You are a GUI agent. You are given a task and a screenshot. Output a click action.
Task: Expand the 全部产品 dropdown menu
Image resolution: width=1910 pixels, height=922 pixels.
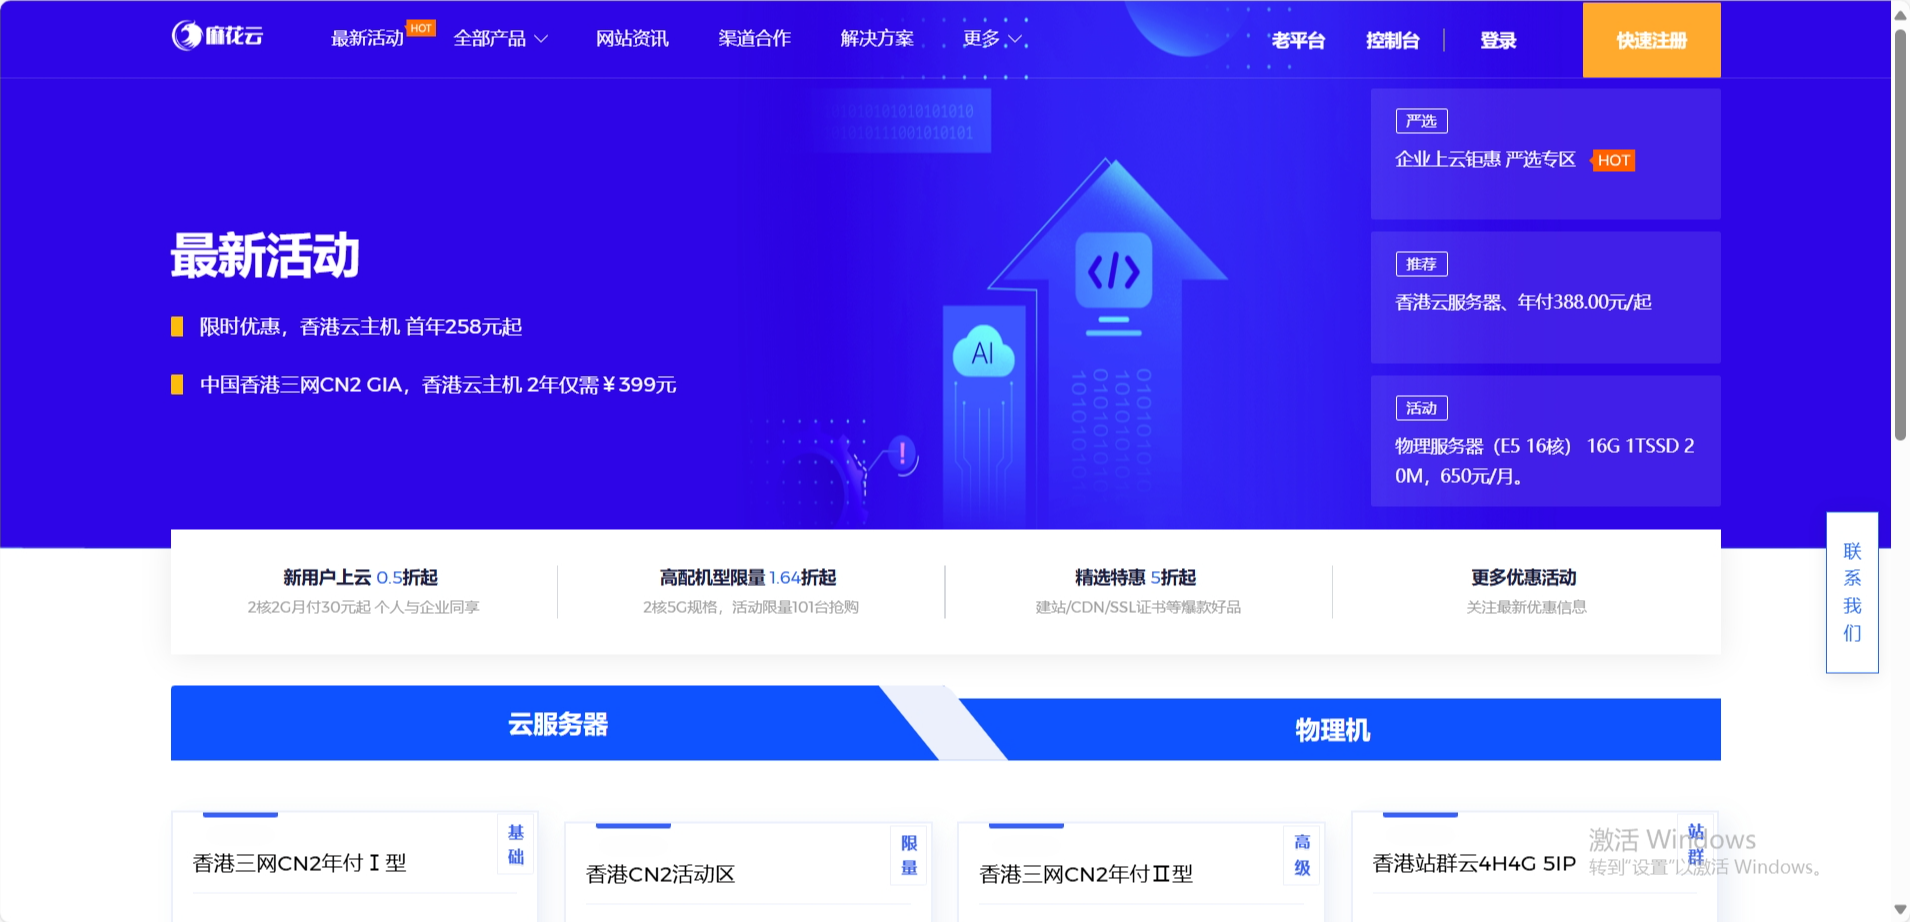pos(500,39)
